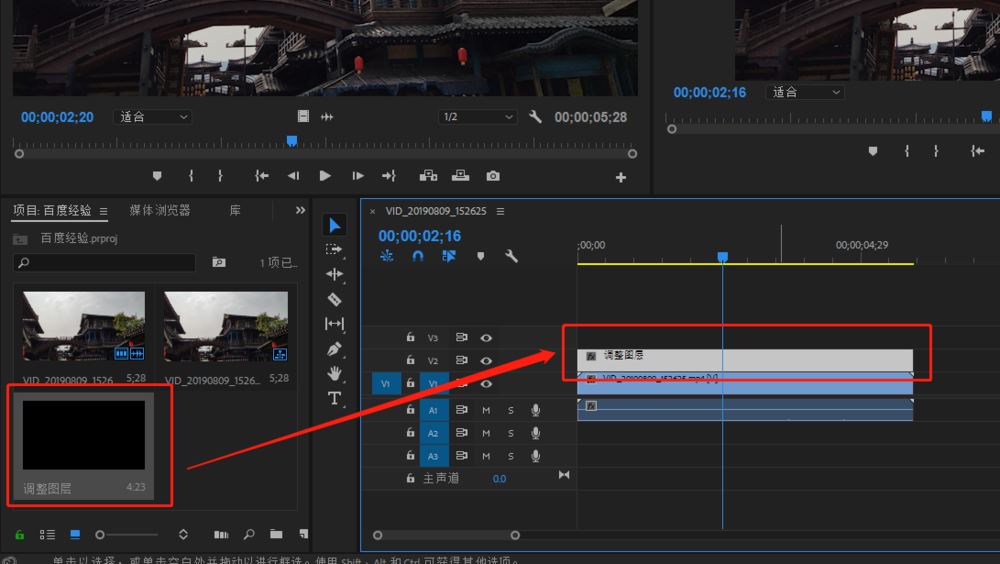Viewport: 1000px width, 564px height.
Task: Select the Pen tool
Action: click(x=334, y=349)
